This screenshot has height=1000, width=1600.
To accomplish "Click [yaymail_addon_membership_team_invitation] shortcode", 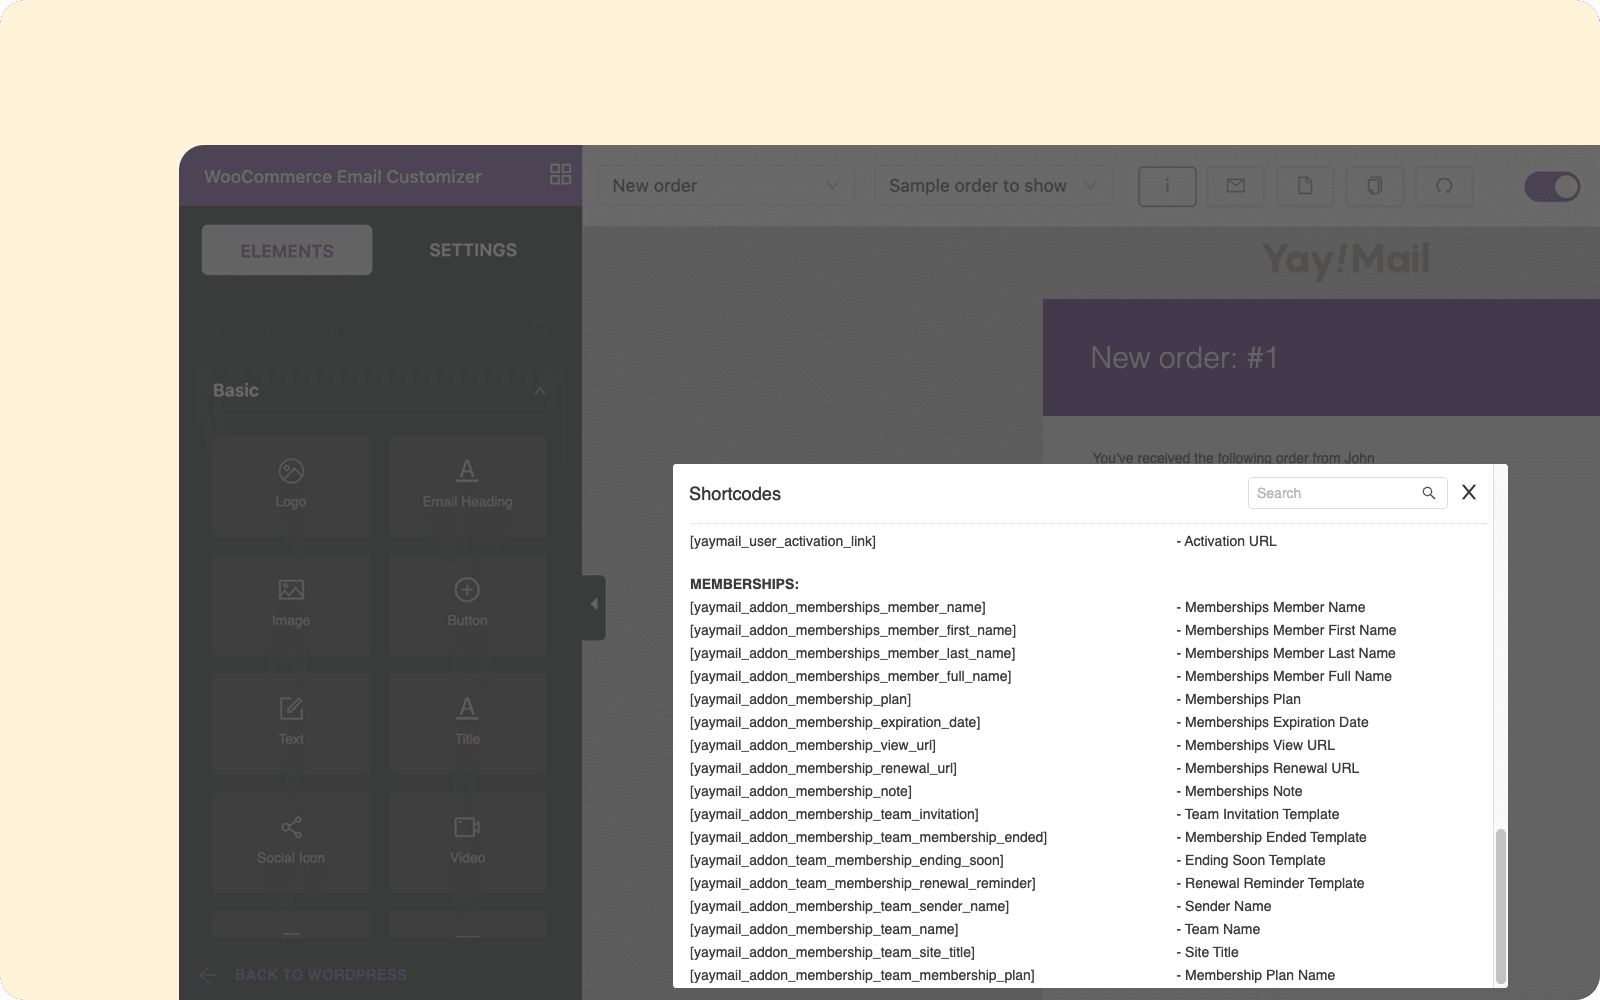I will 834,814.
